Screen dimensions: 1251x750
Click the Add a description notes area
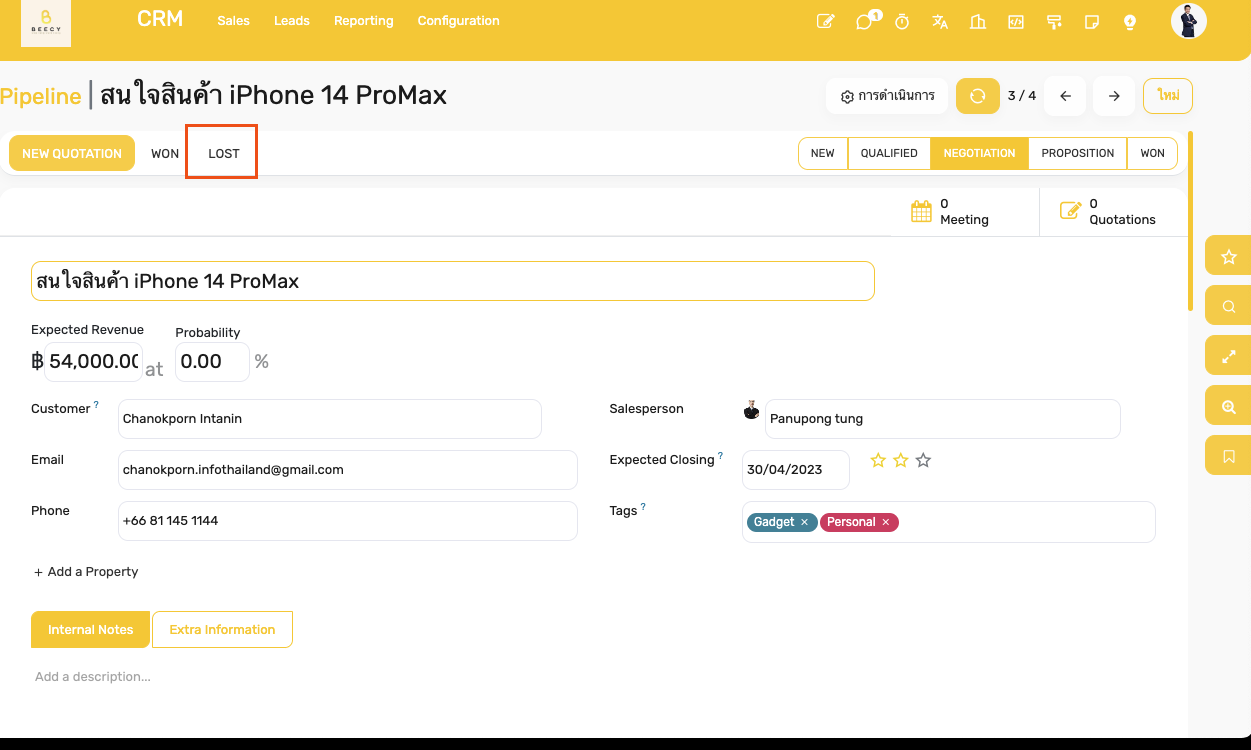pyautogui.click(x=93, y=677)
